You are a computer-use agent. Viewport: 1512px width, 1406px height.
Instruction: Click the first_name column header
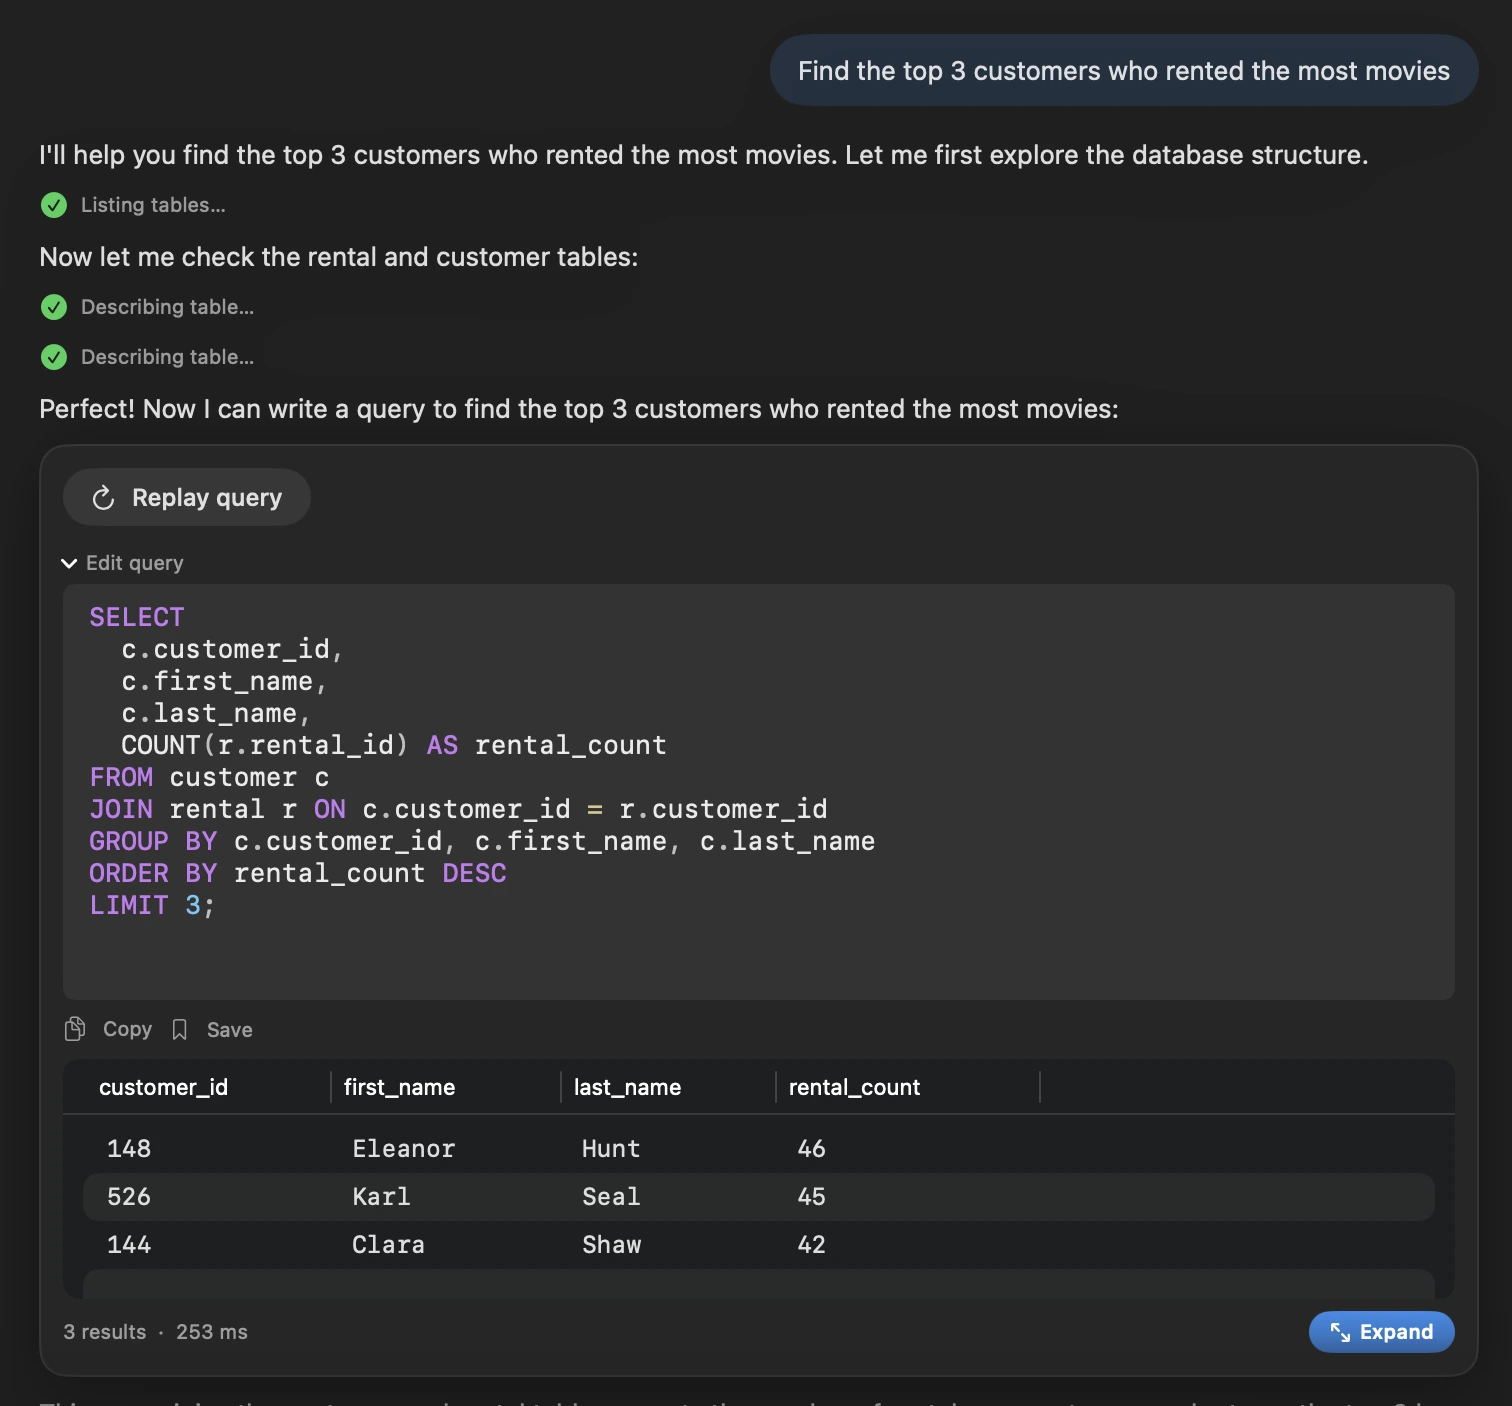coord(399,1087)
